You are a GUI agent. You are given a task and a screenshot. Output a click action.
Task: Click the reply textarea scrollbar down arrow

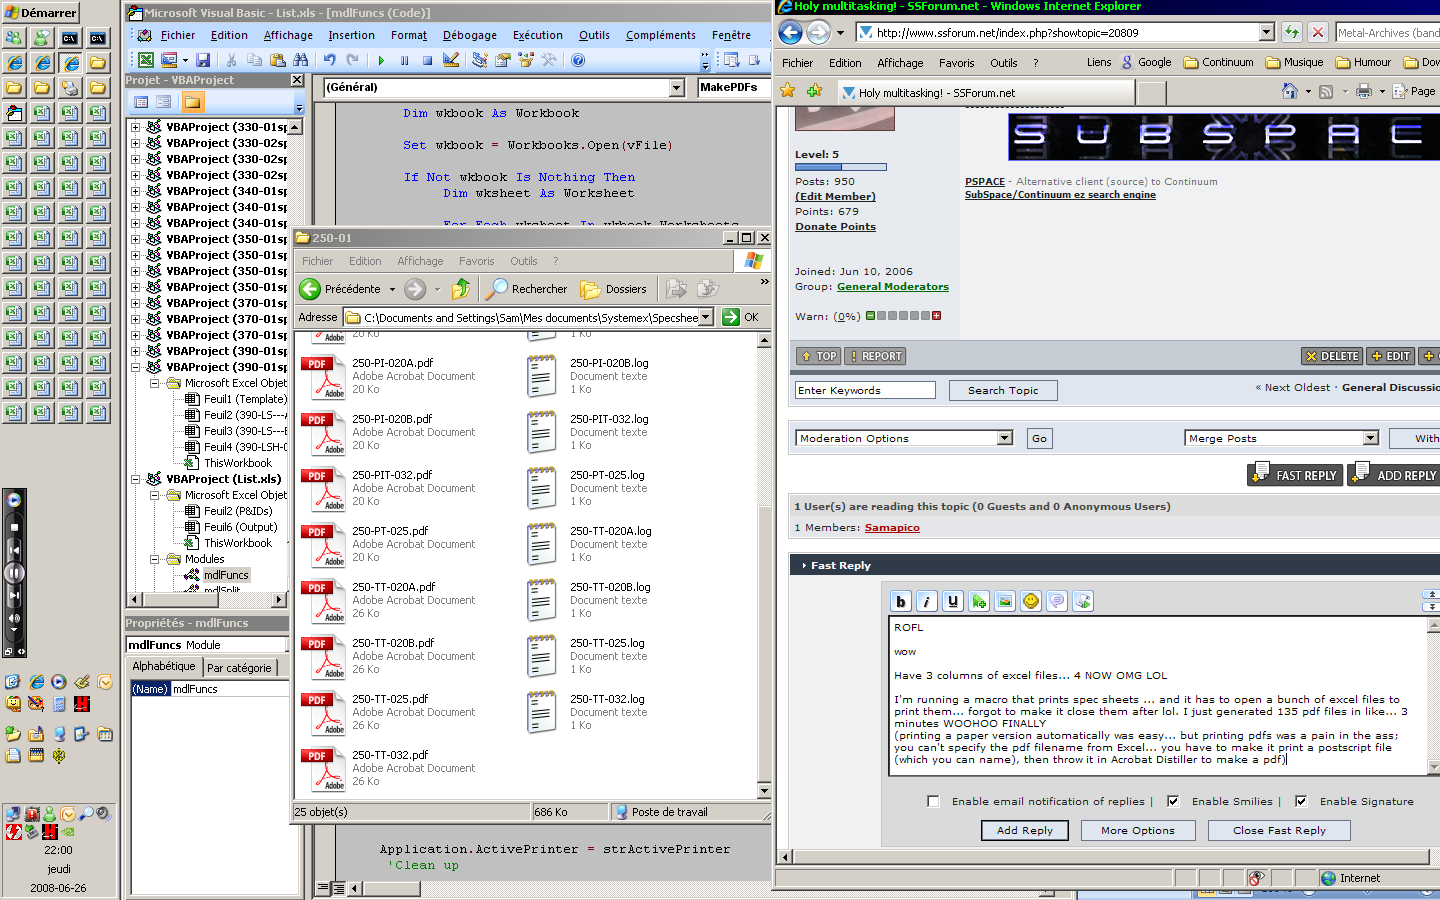(x=1433, y=767)
